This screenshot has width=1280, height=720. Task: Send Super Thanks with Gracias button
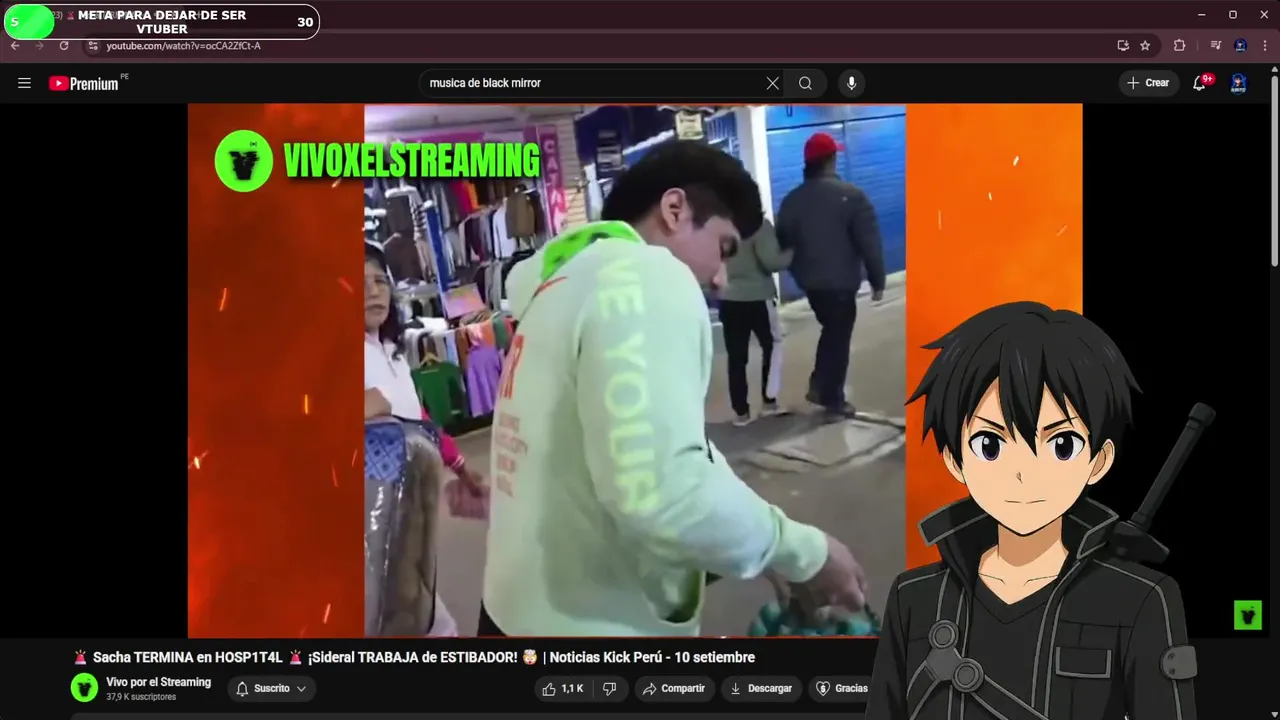coord(842,688)
